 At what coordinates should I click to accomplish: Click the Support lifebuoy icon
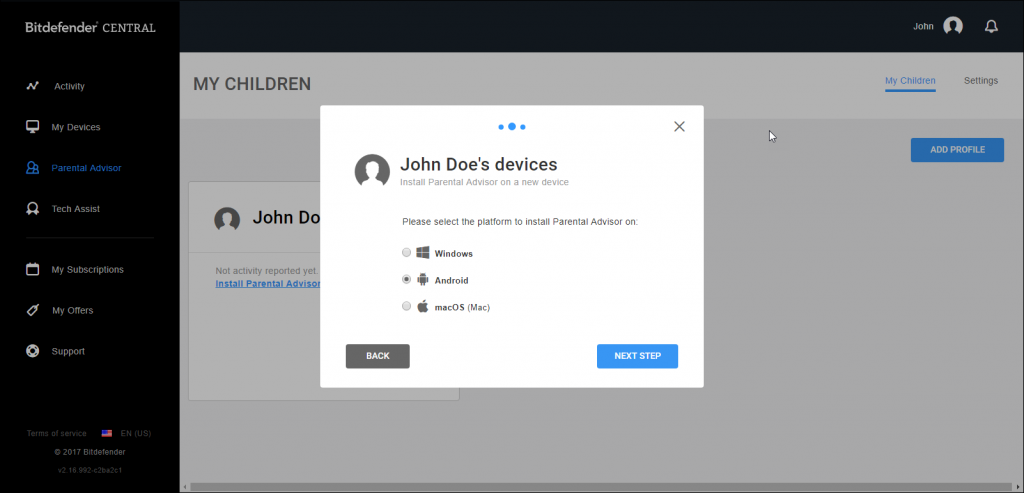(x=33, y=351)
